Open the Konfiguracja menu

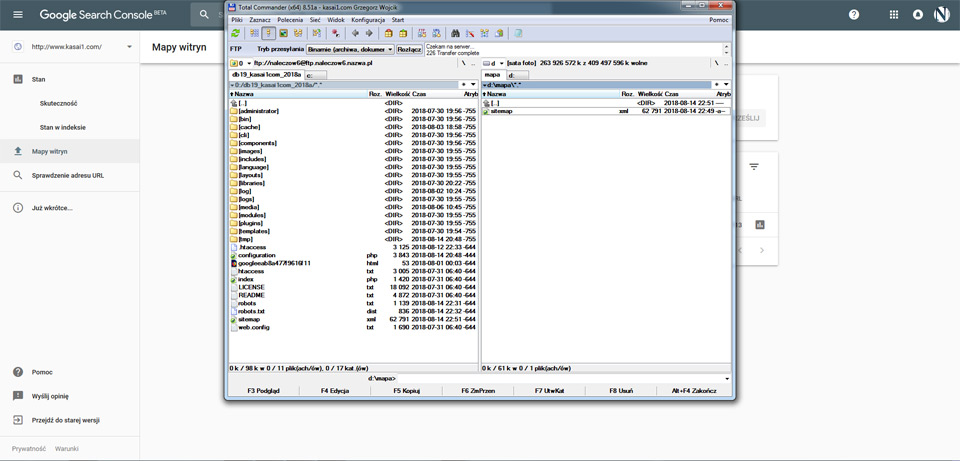[369, 20]
